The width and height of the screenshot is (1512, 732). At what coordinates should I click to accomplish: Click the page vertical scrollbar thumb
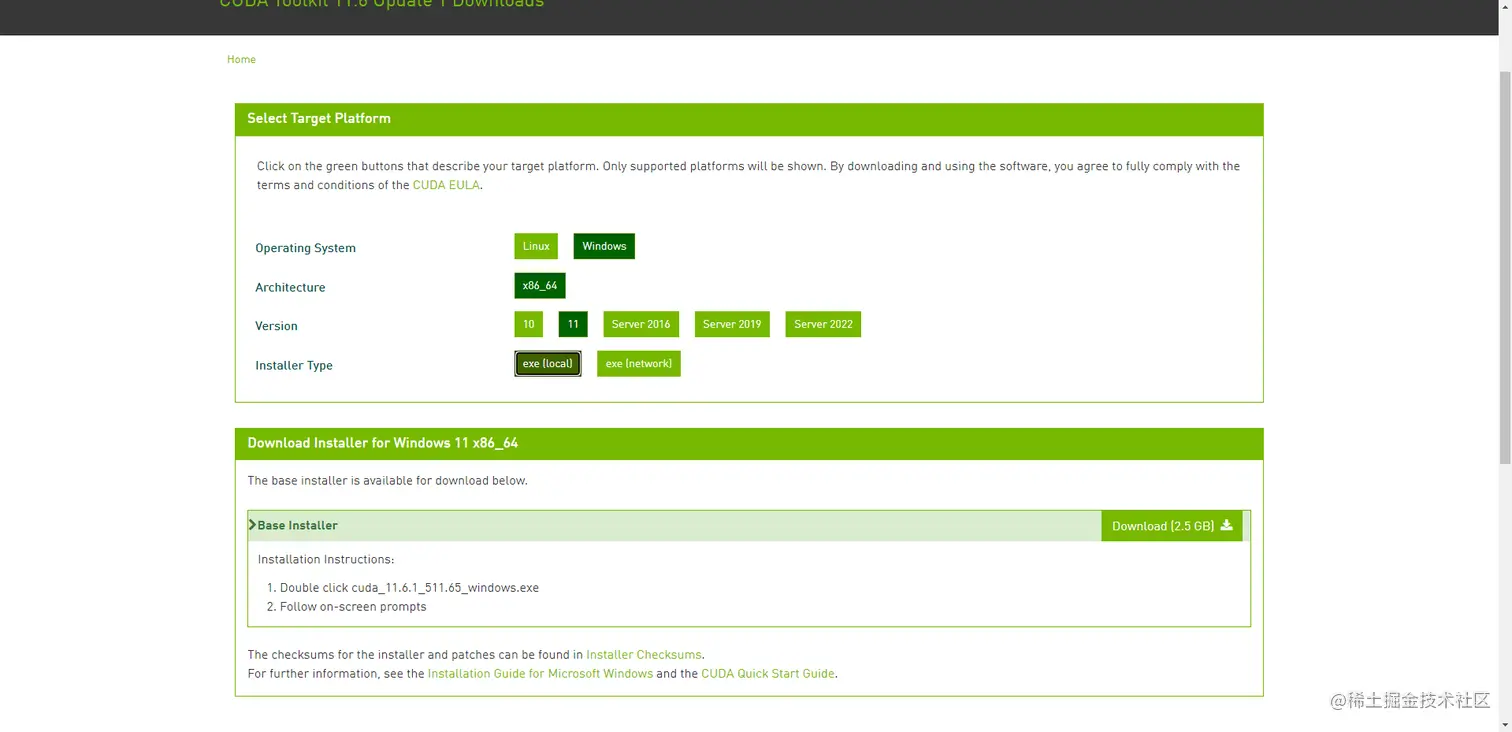[1505, 268]
